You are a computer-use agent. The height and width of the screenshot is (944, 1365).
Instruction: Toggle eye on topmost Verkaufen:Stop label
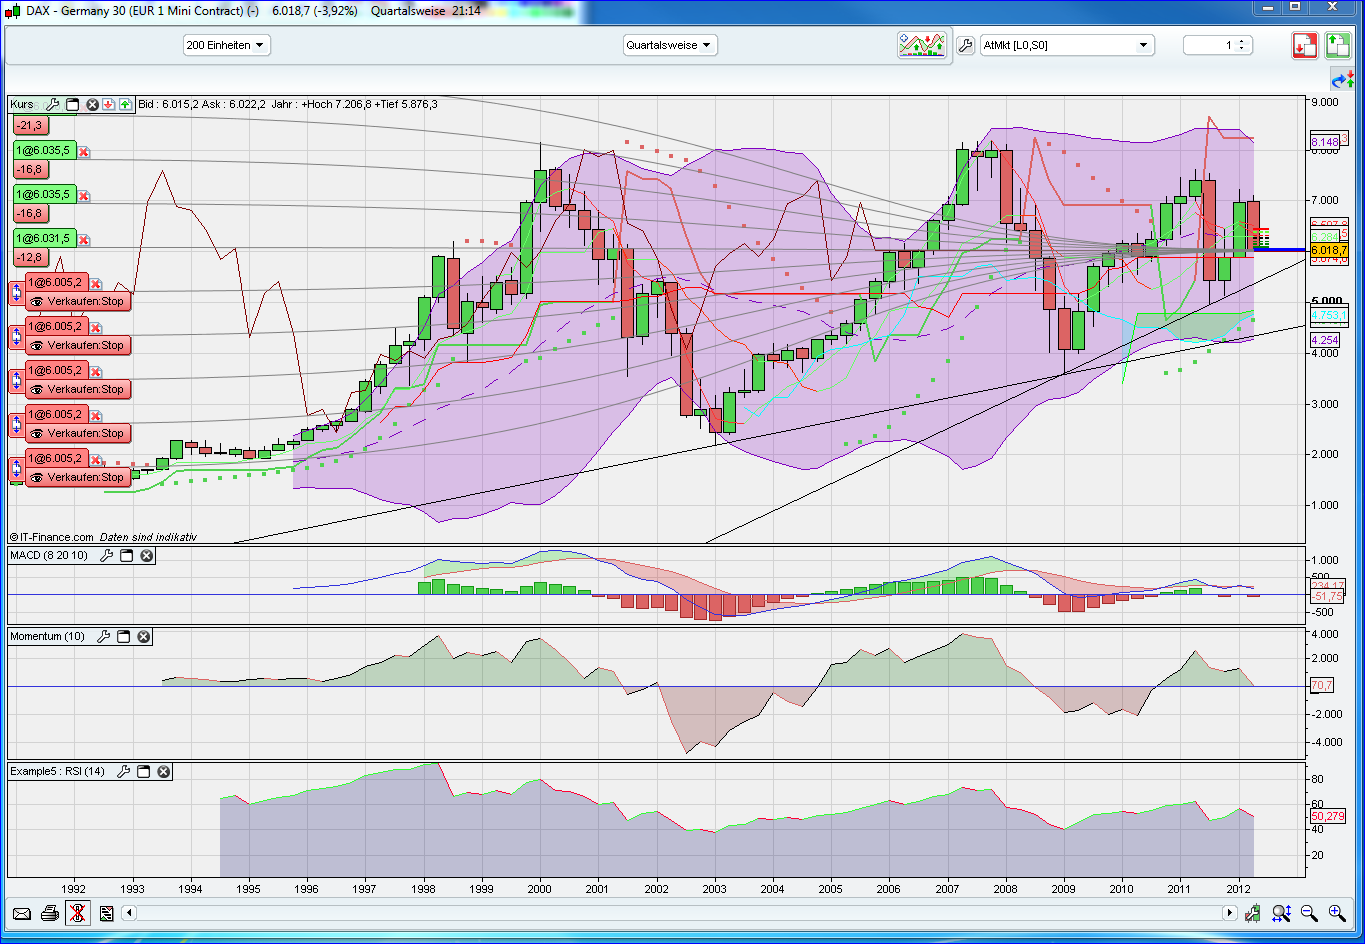36,301
